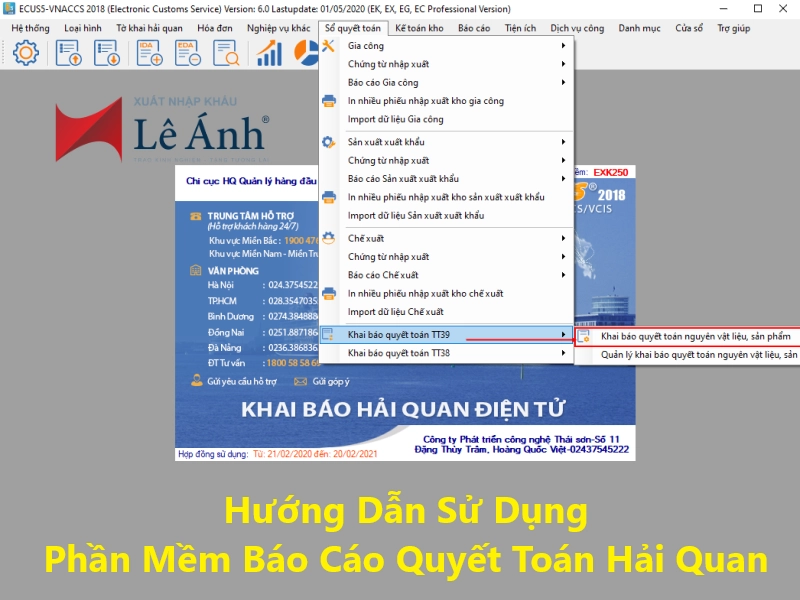The width and height of the screenshot is (800, 600).
Task: Click the document search magnifier toolbar icon
Action: click(x=227, y=54)
